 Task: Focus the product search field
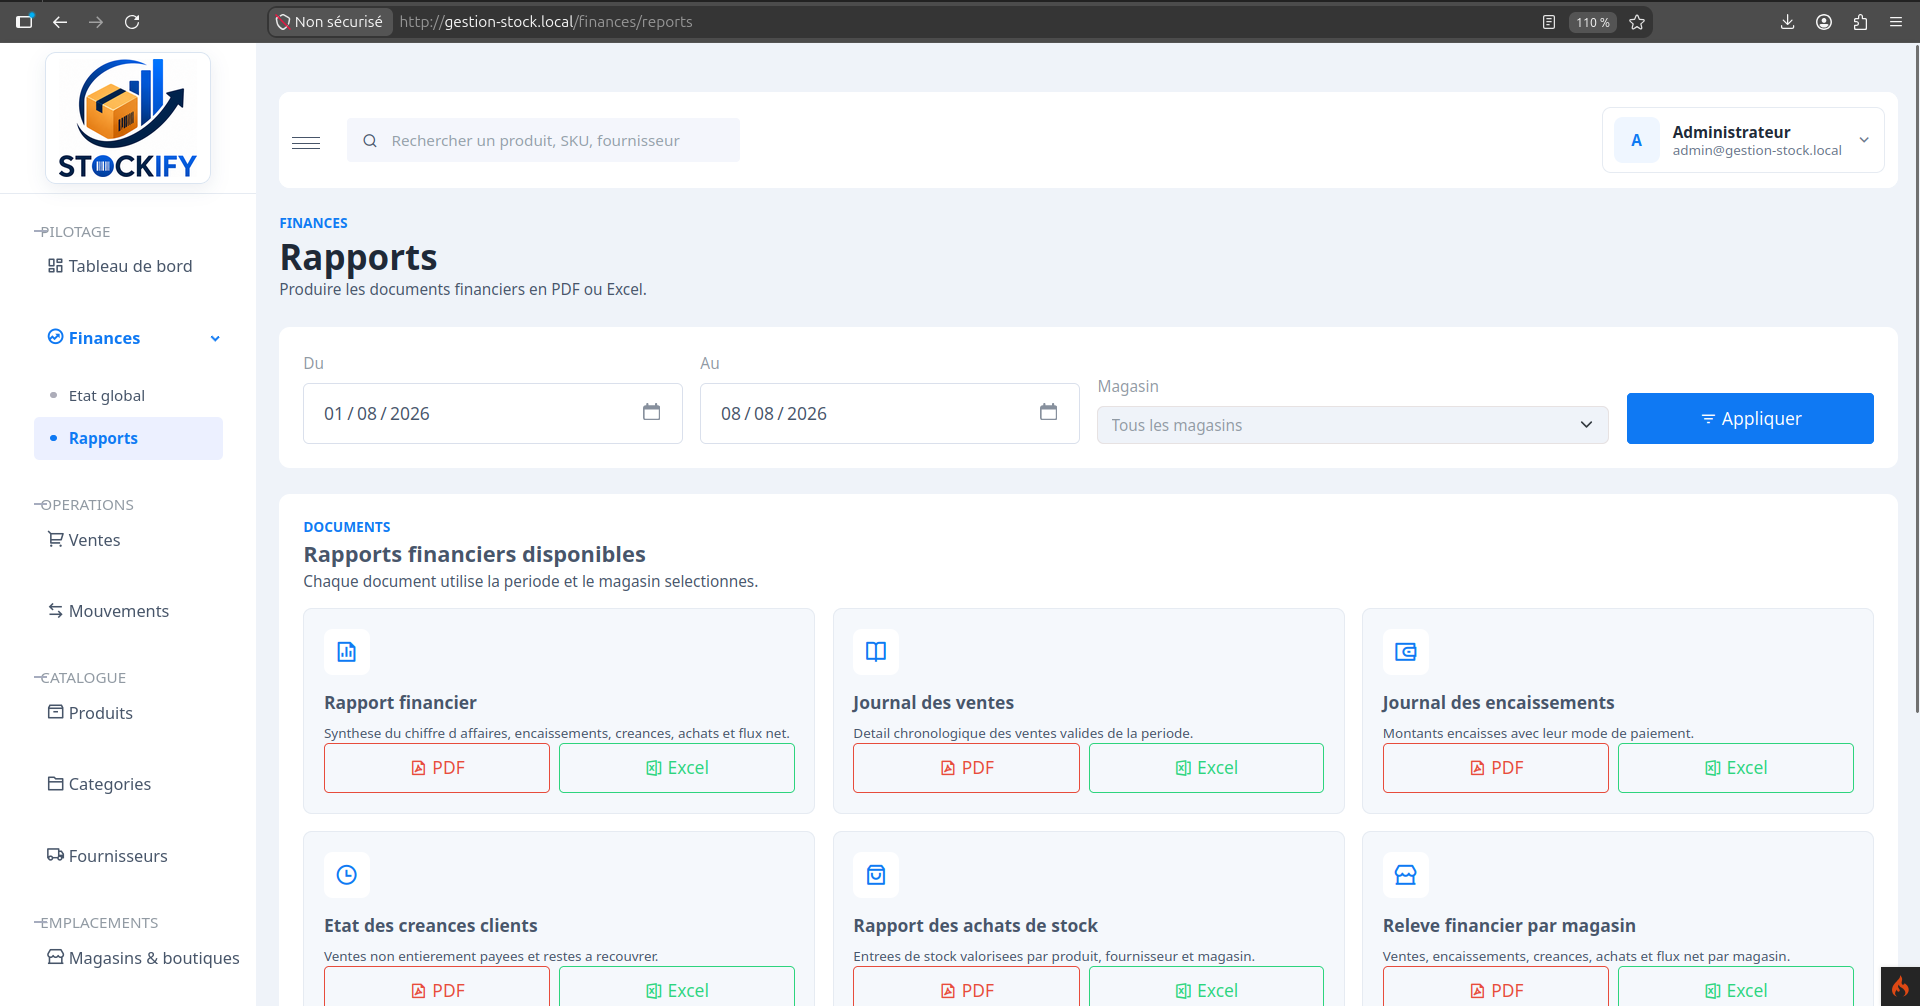(x=544, y=140)
